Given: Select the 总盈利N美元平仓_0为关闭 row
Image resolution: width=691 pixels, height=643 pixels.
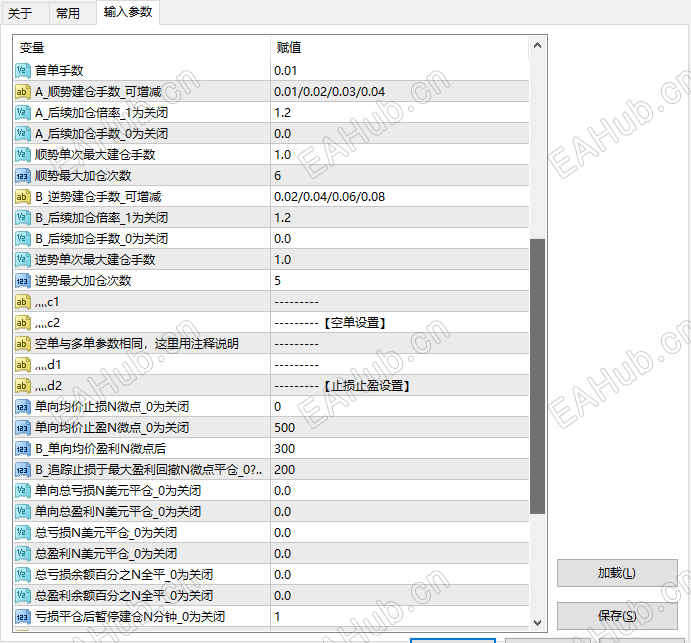Looking at the screenshot, I should (271, 554).
